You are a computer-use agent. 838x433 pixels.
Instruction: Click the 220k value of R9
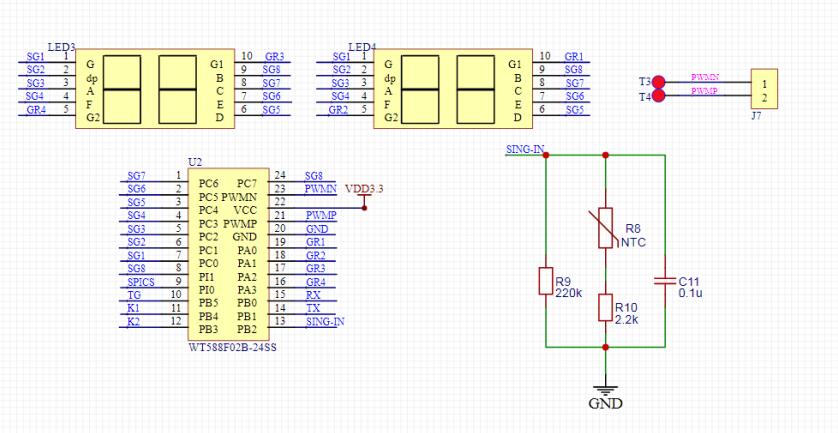point(569,293)
